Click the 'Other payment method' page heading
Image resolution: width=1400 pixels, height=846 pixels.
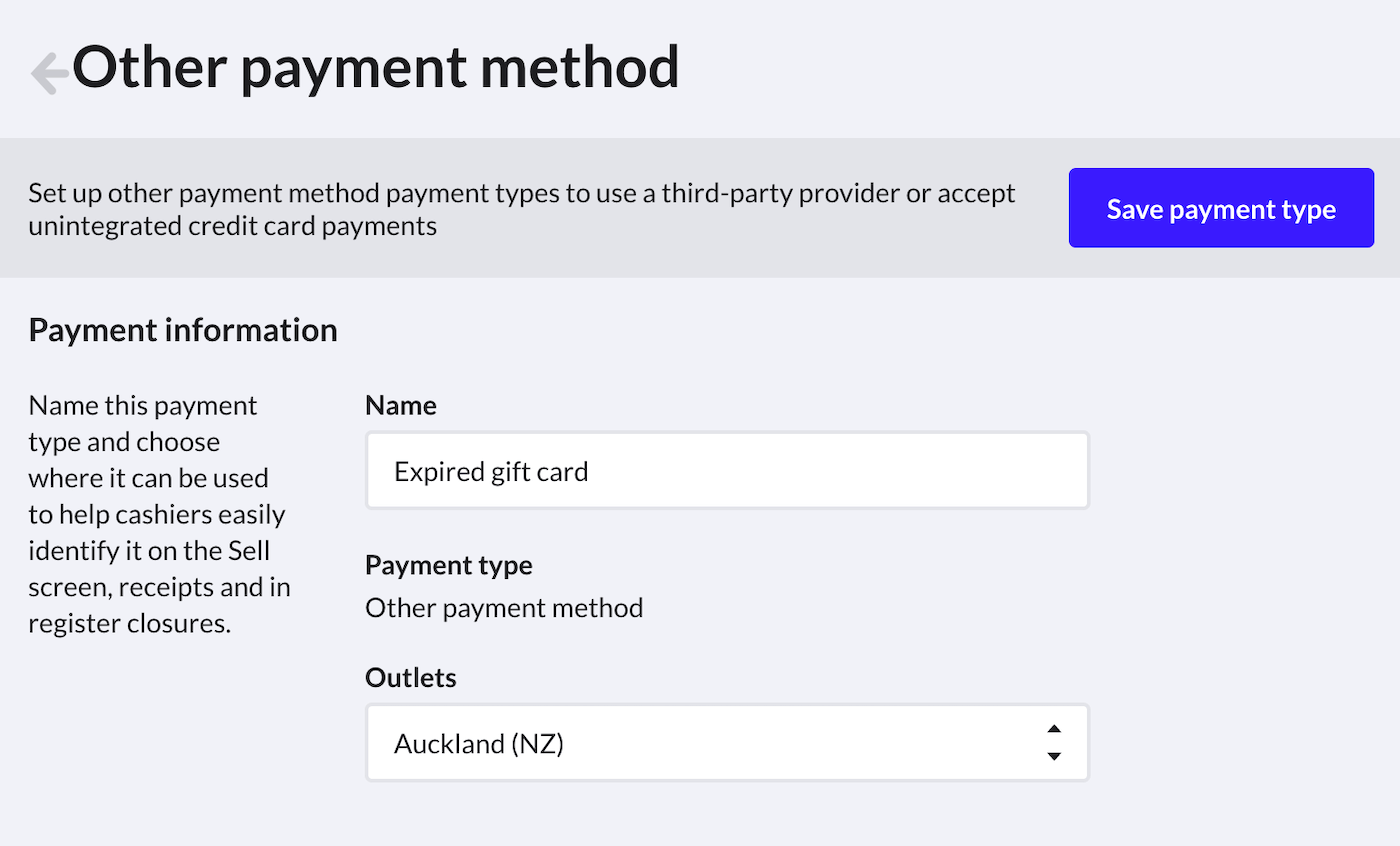[x=375, y=68]
